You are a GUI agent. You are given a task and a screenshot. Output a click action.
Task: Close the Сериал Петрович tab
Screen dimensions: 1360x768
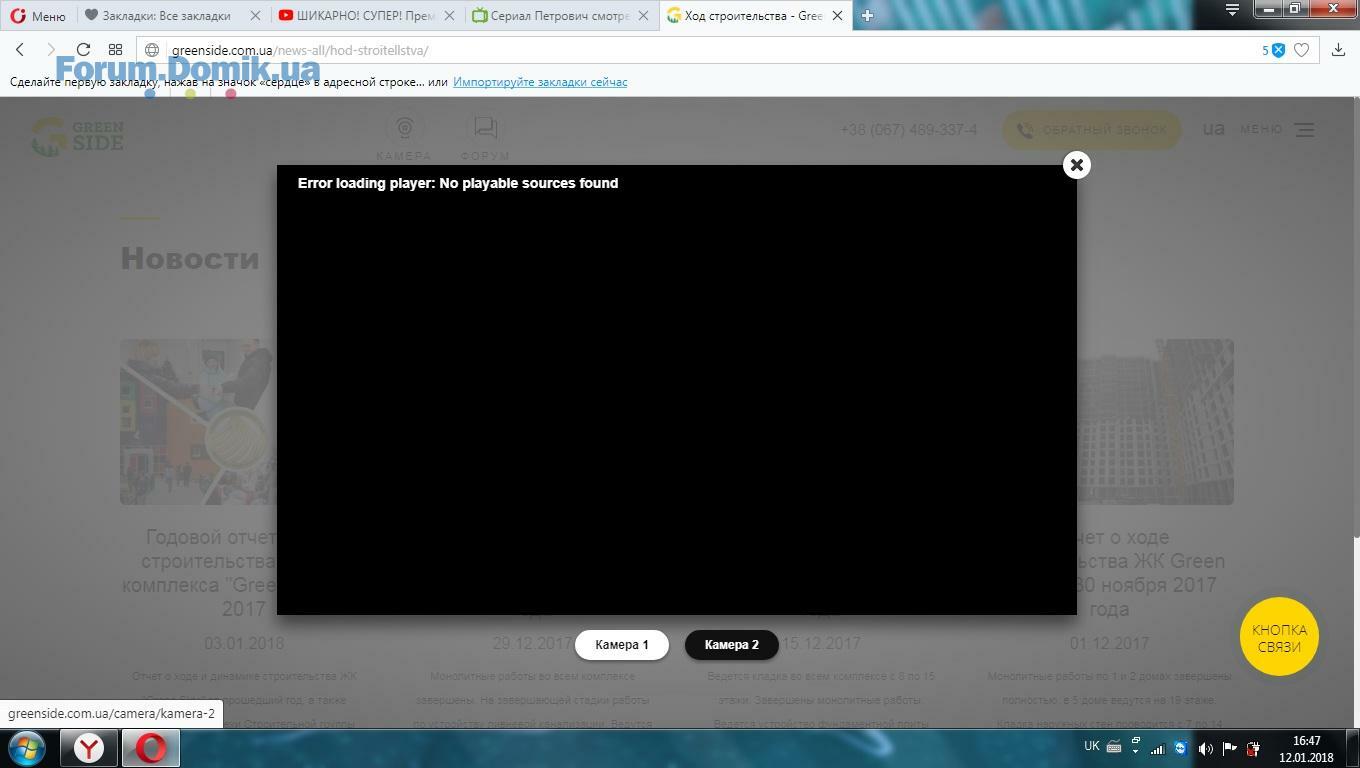pyautogui.click(x=643, y=16)
